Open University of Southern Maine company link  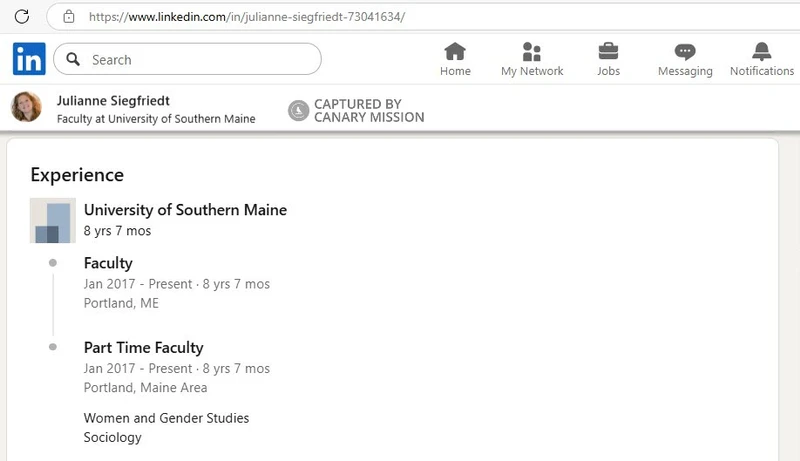pyautogui.click(x=185, y=210)
